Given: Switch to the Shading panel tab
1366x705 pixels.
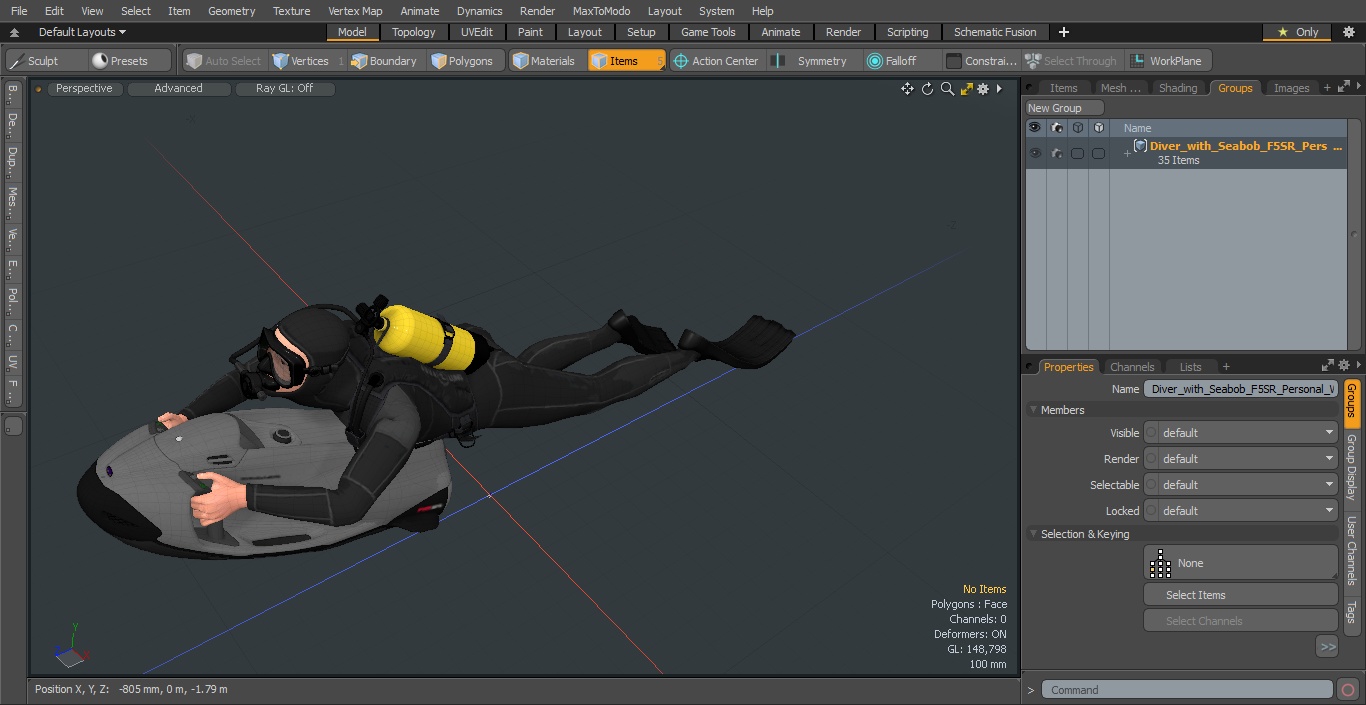Looking at the screenshot, I should coord(1177,88).
